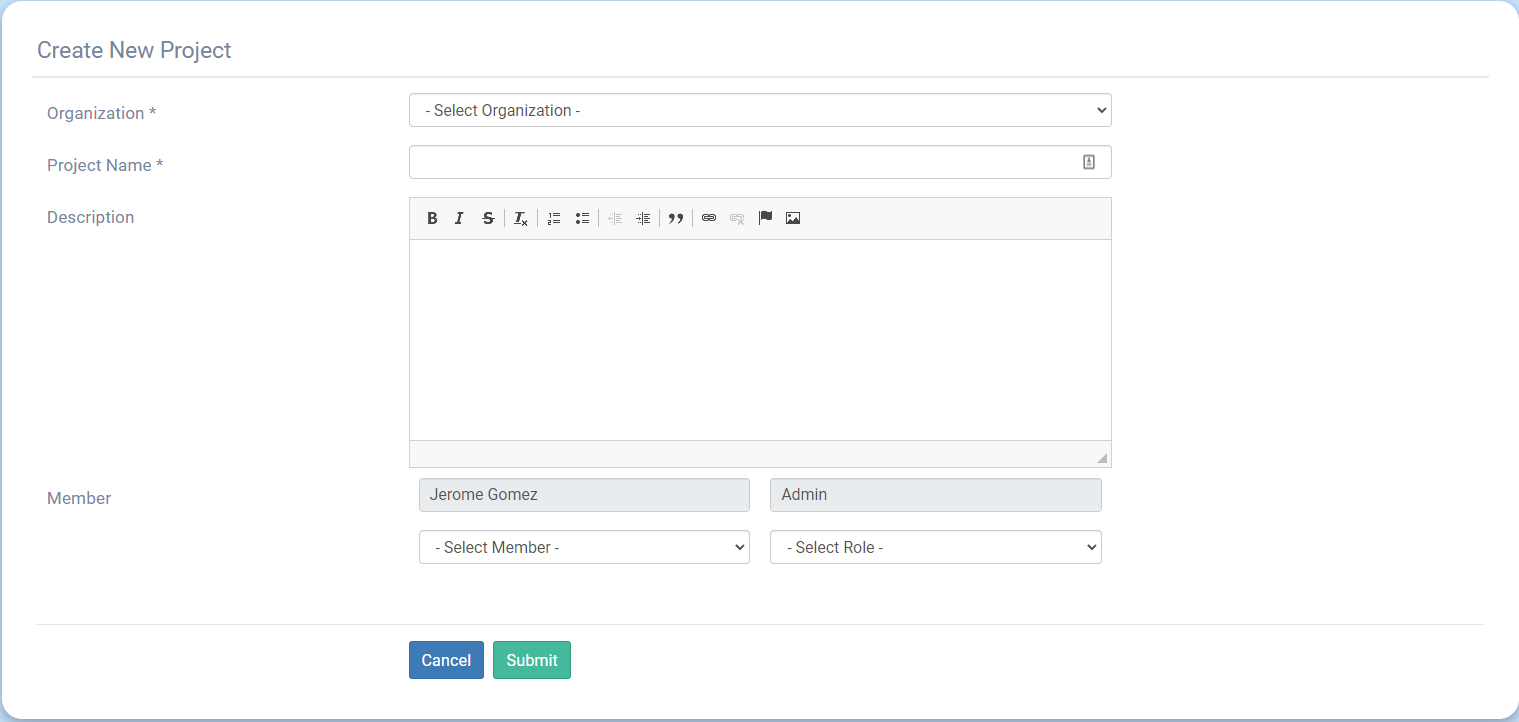Insert an image into description
The width and height of the screenshot is (1519, 722).
coord(793,218)
